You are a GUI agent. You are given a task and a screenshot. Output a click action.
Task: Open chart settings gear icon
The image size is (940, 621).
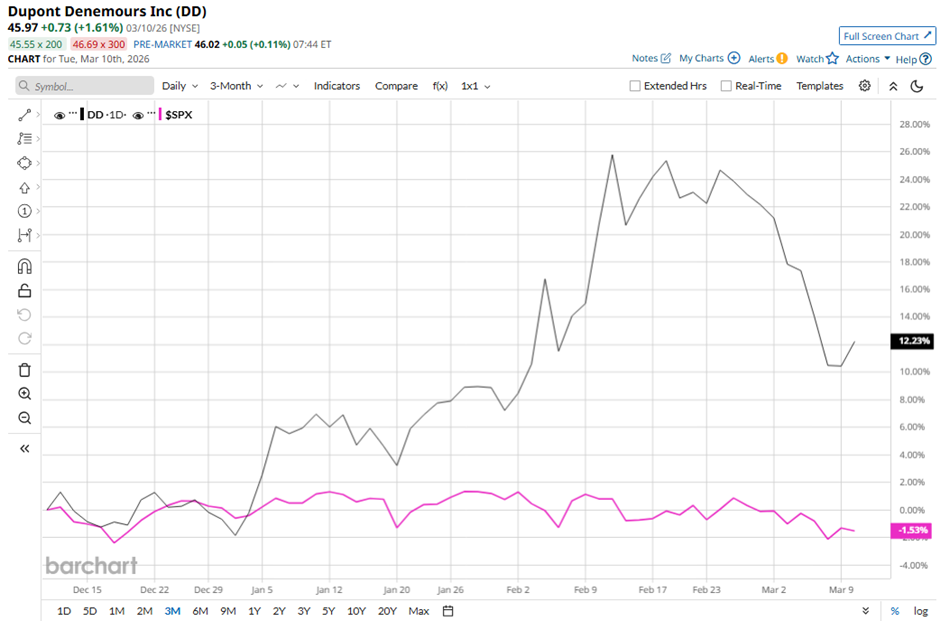[865, 86]
